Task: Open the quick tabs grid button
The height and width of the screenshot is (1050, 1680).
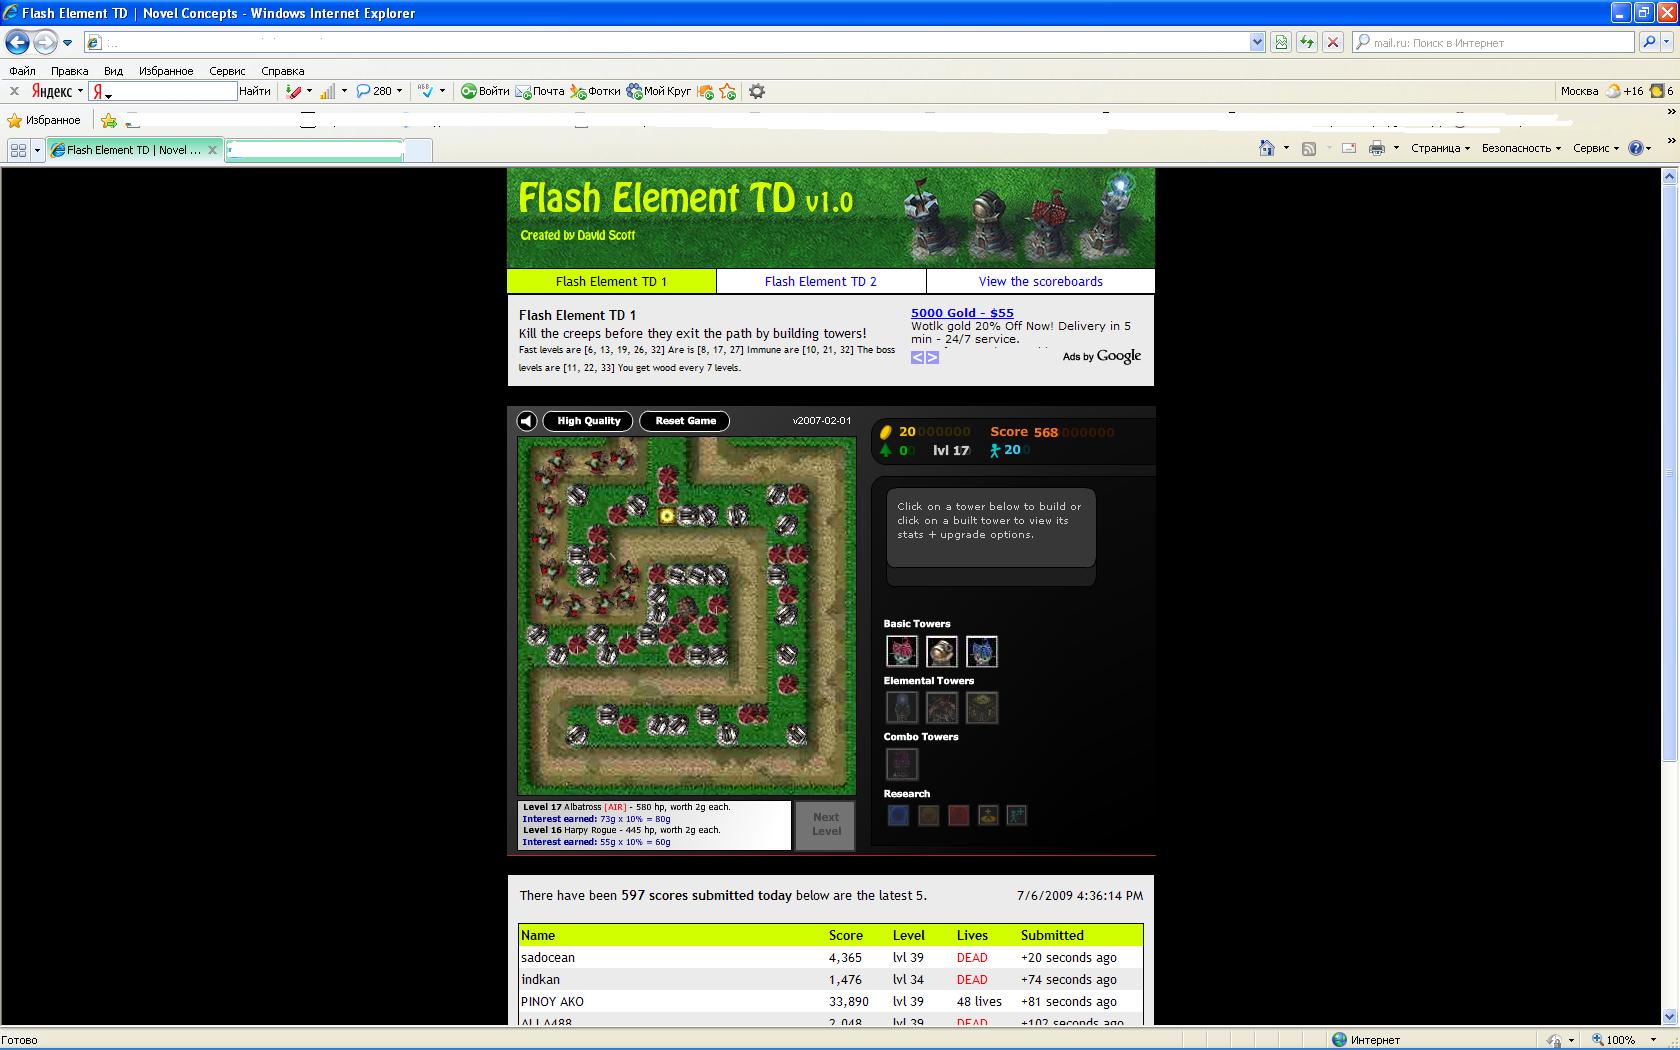Action: (x=18, y=150)
